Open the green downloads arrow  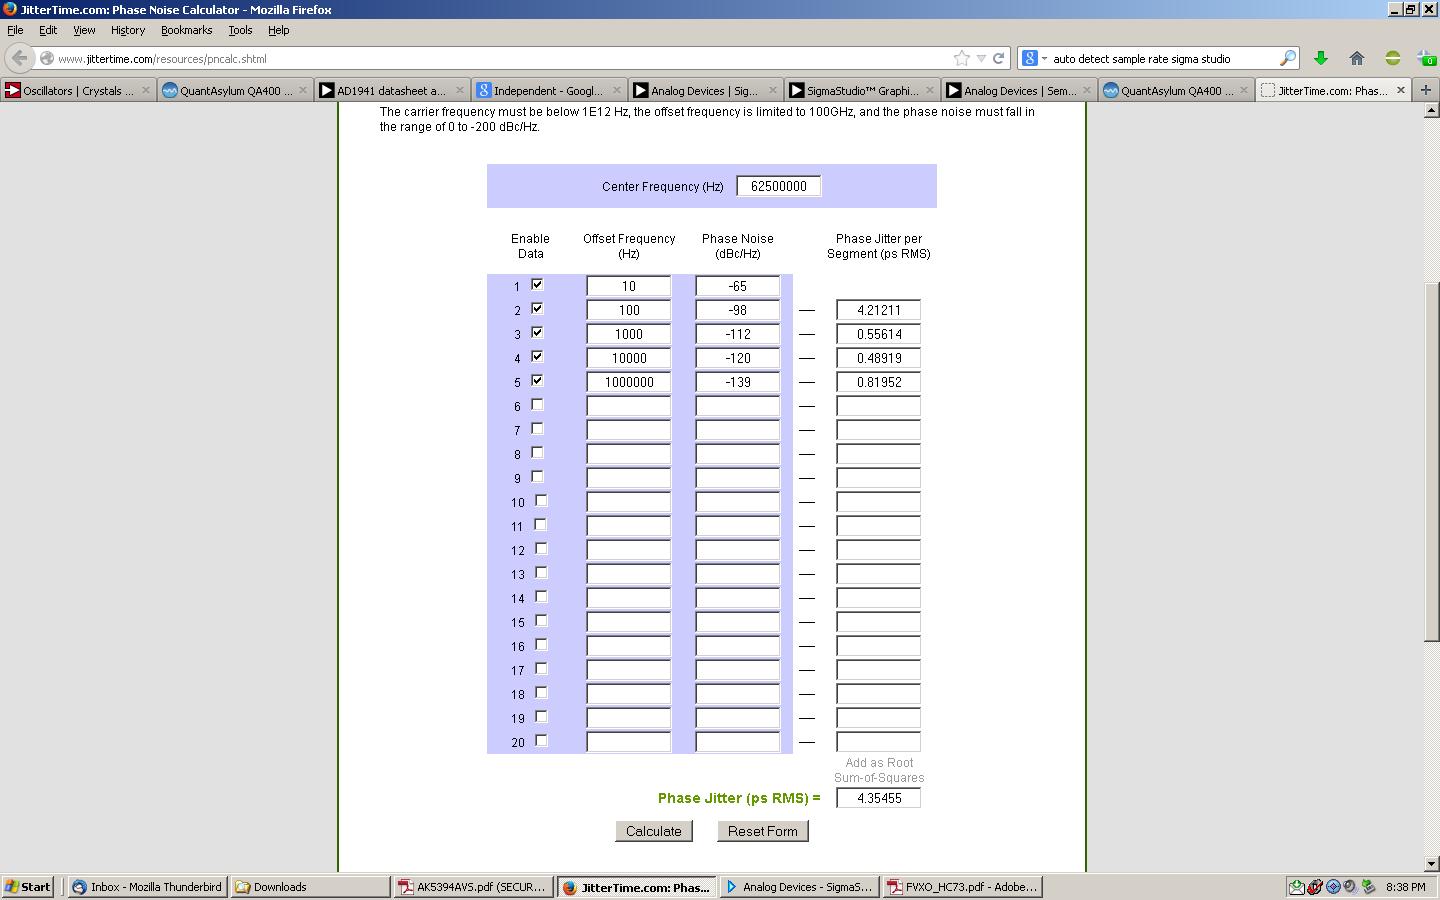coord(1321,58)
